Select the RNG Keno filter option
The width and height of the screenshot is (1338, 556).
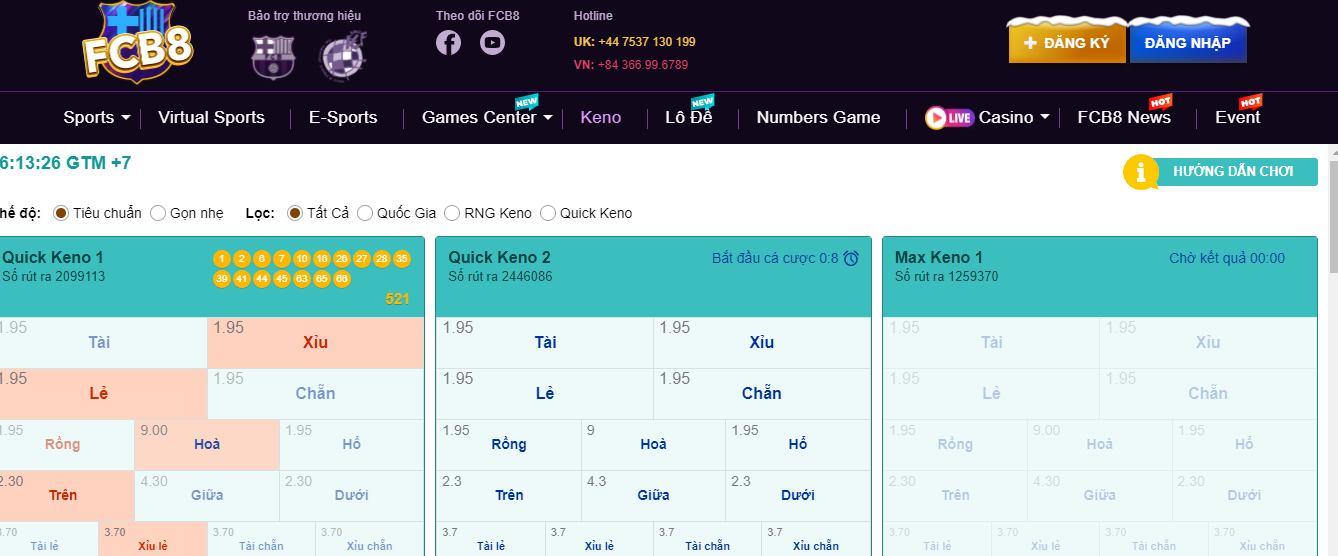coord(452,213)
